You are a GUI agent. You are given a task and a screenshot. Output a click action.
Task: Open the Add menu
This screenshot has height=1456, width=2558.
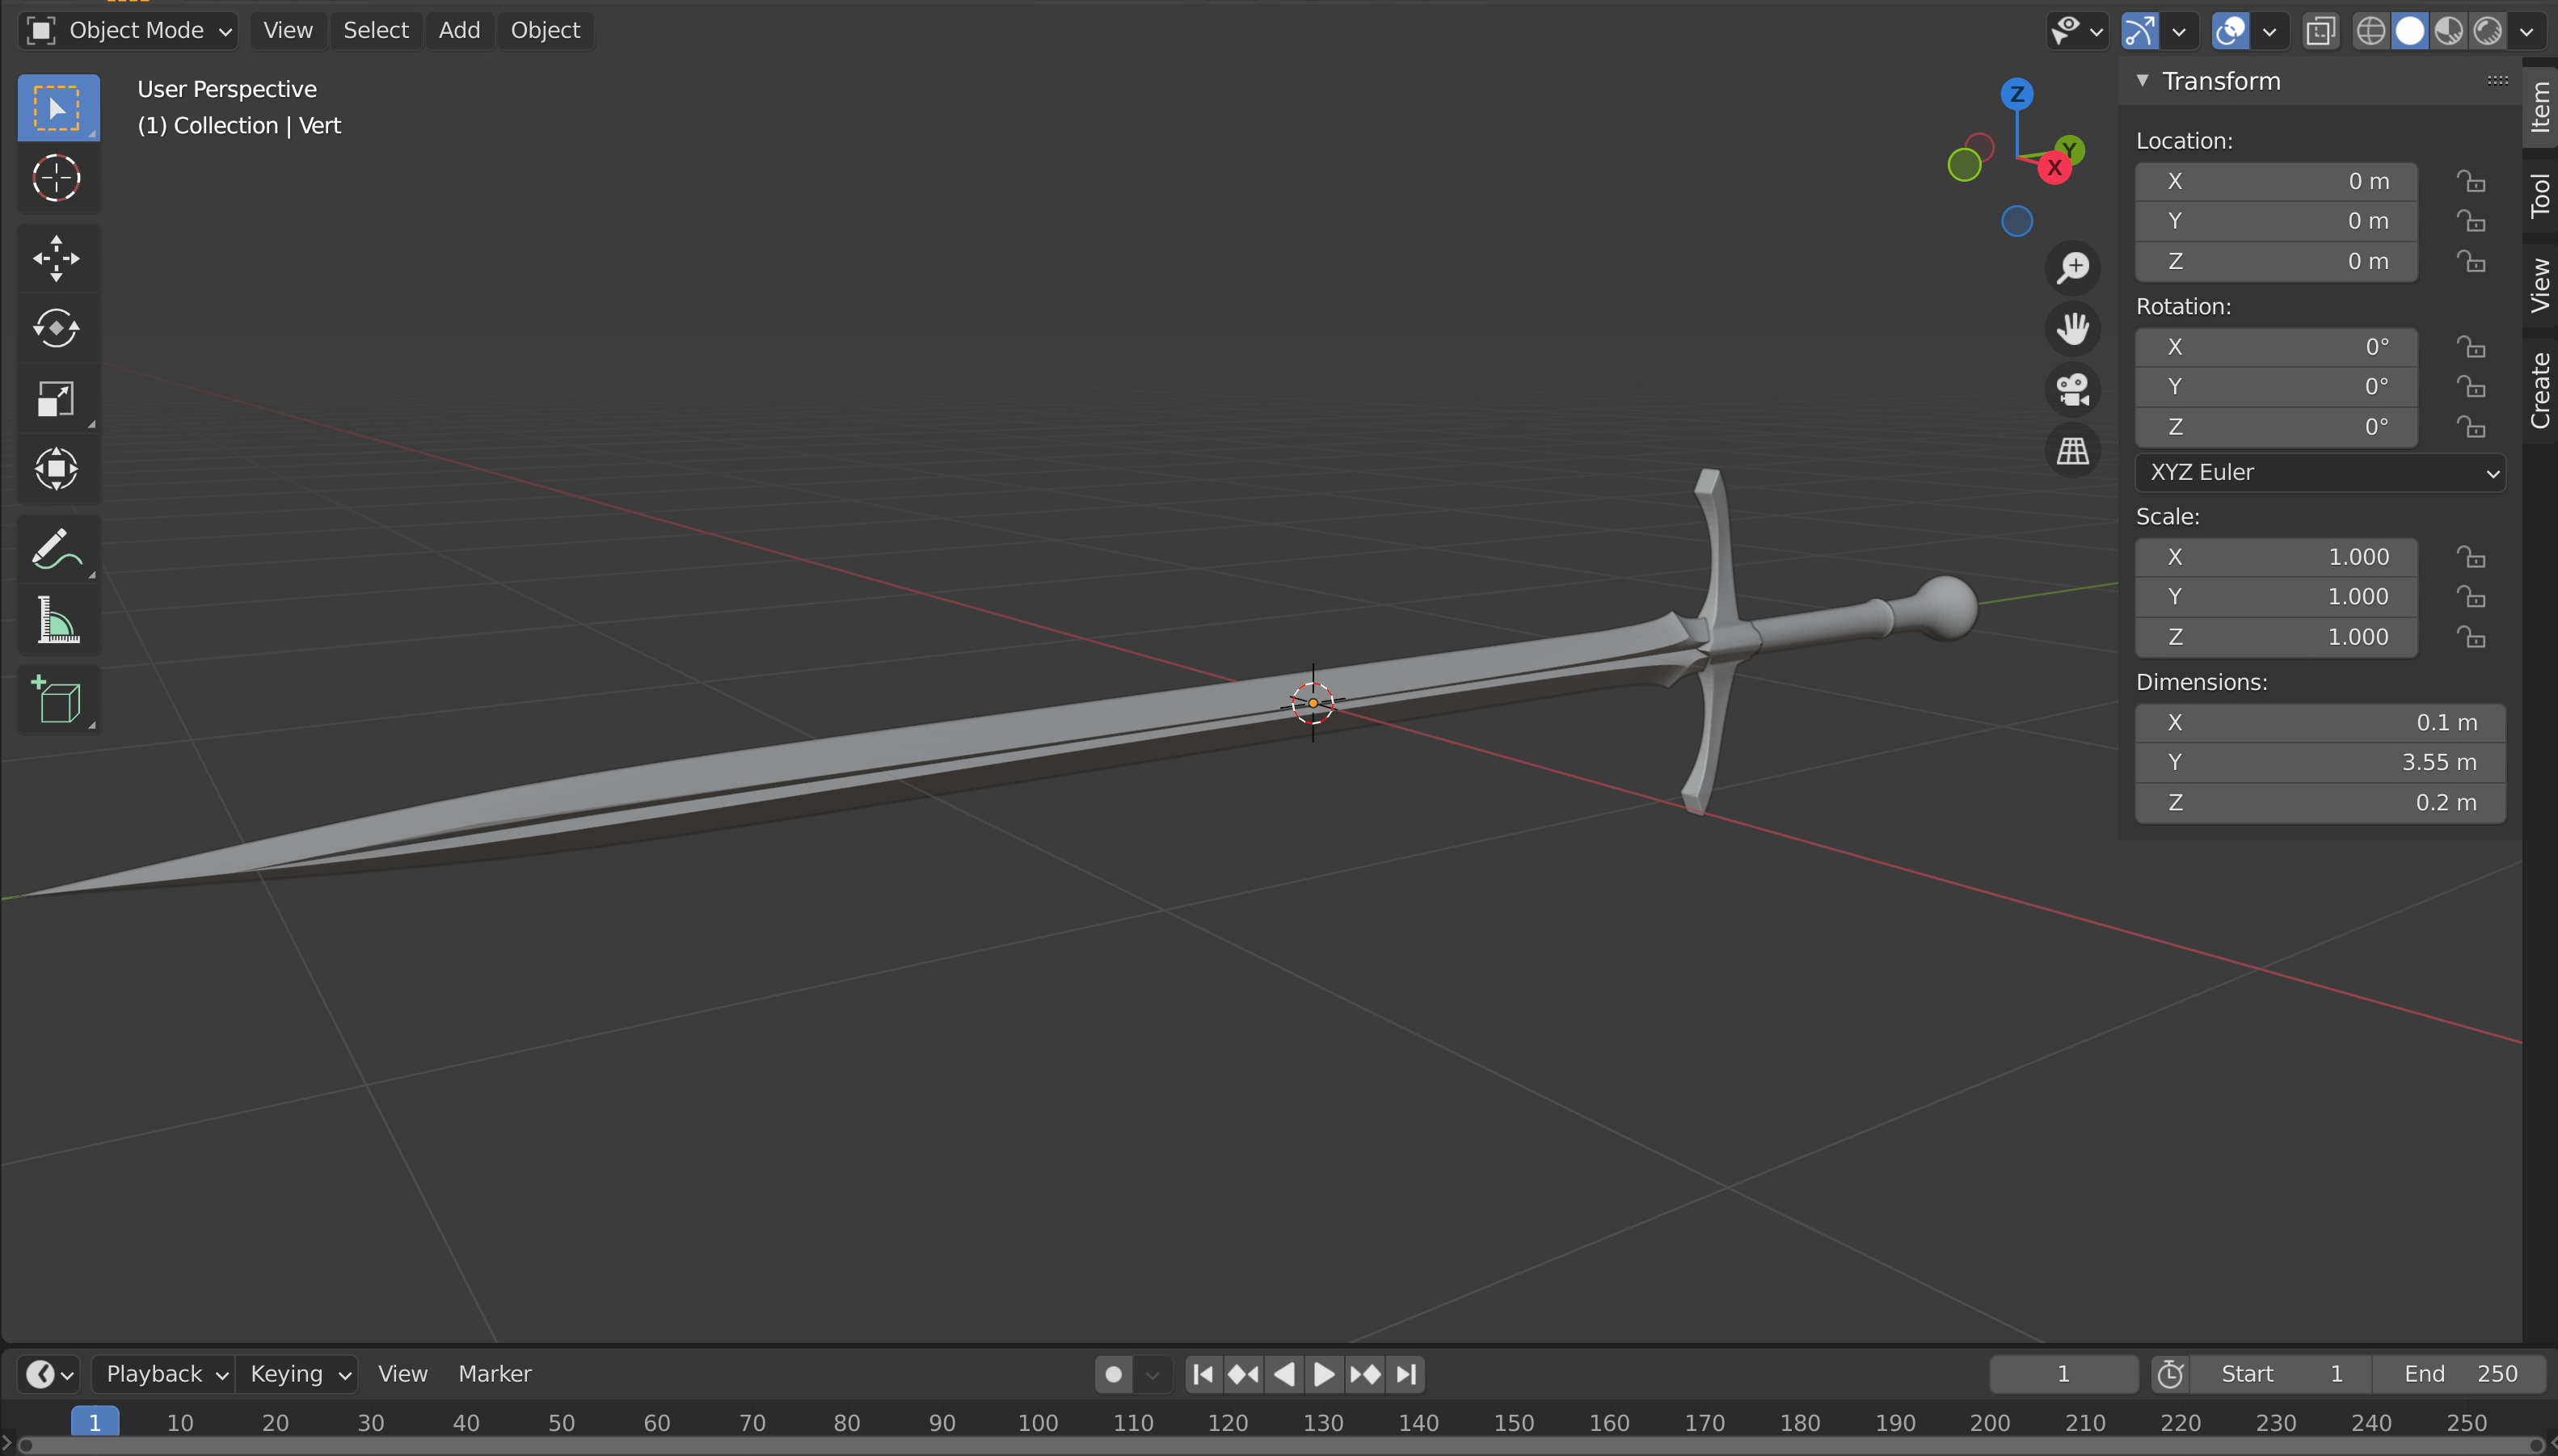(459, 30)
